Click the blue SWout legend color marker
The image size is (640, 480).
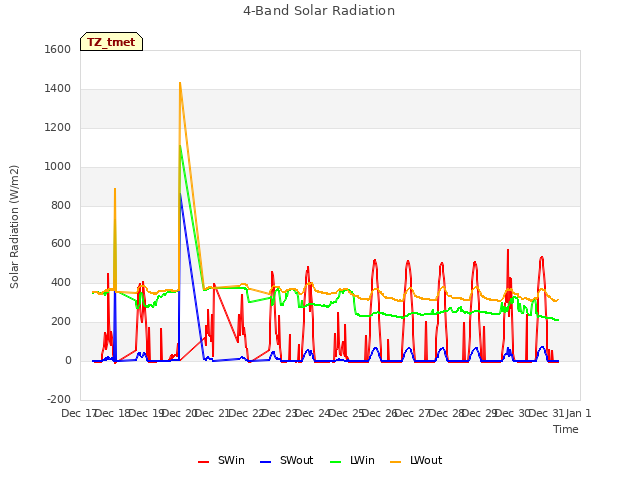[x=265, y=462]
